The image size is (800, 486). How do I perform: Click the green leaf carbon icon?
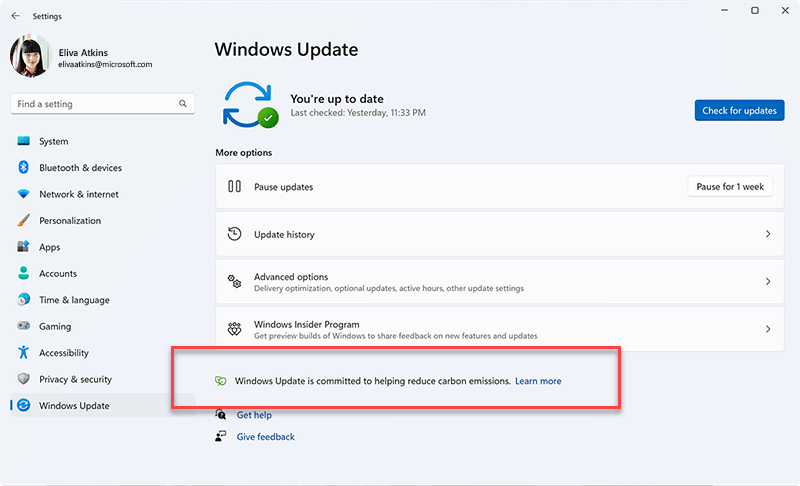point(220,381)
